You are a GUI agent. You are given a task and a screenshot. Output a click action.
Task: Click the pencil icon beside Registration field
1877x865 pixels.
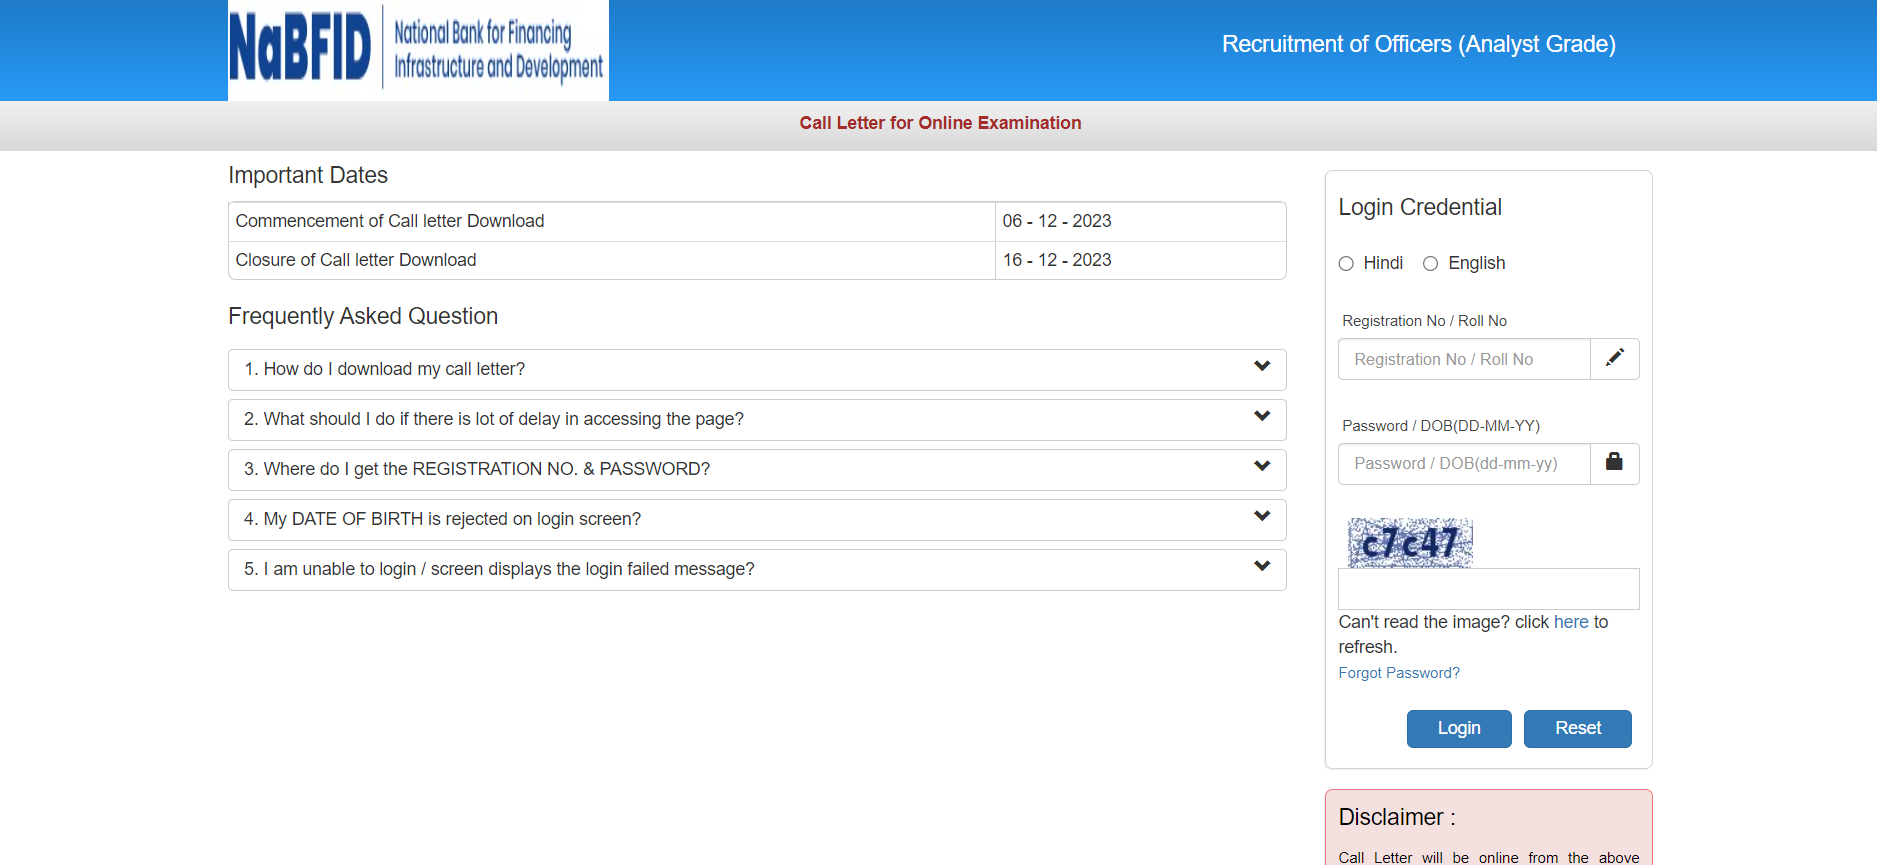[1614, 359]
